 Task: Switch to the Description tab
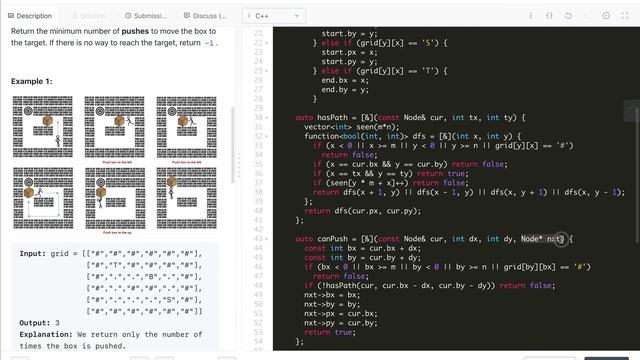coord(30,16)
